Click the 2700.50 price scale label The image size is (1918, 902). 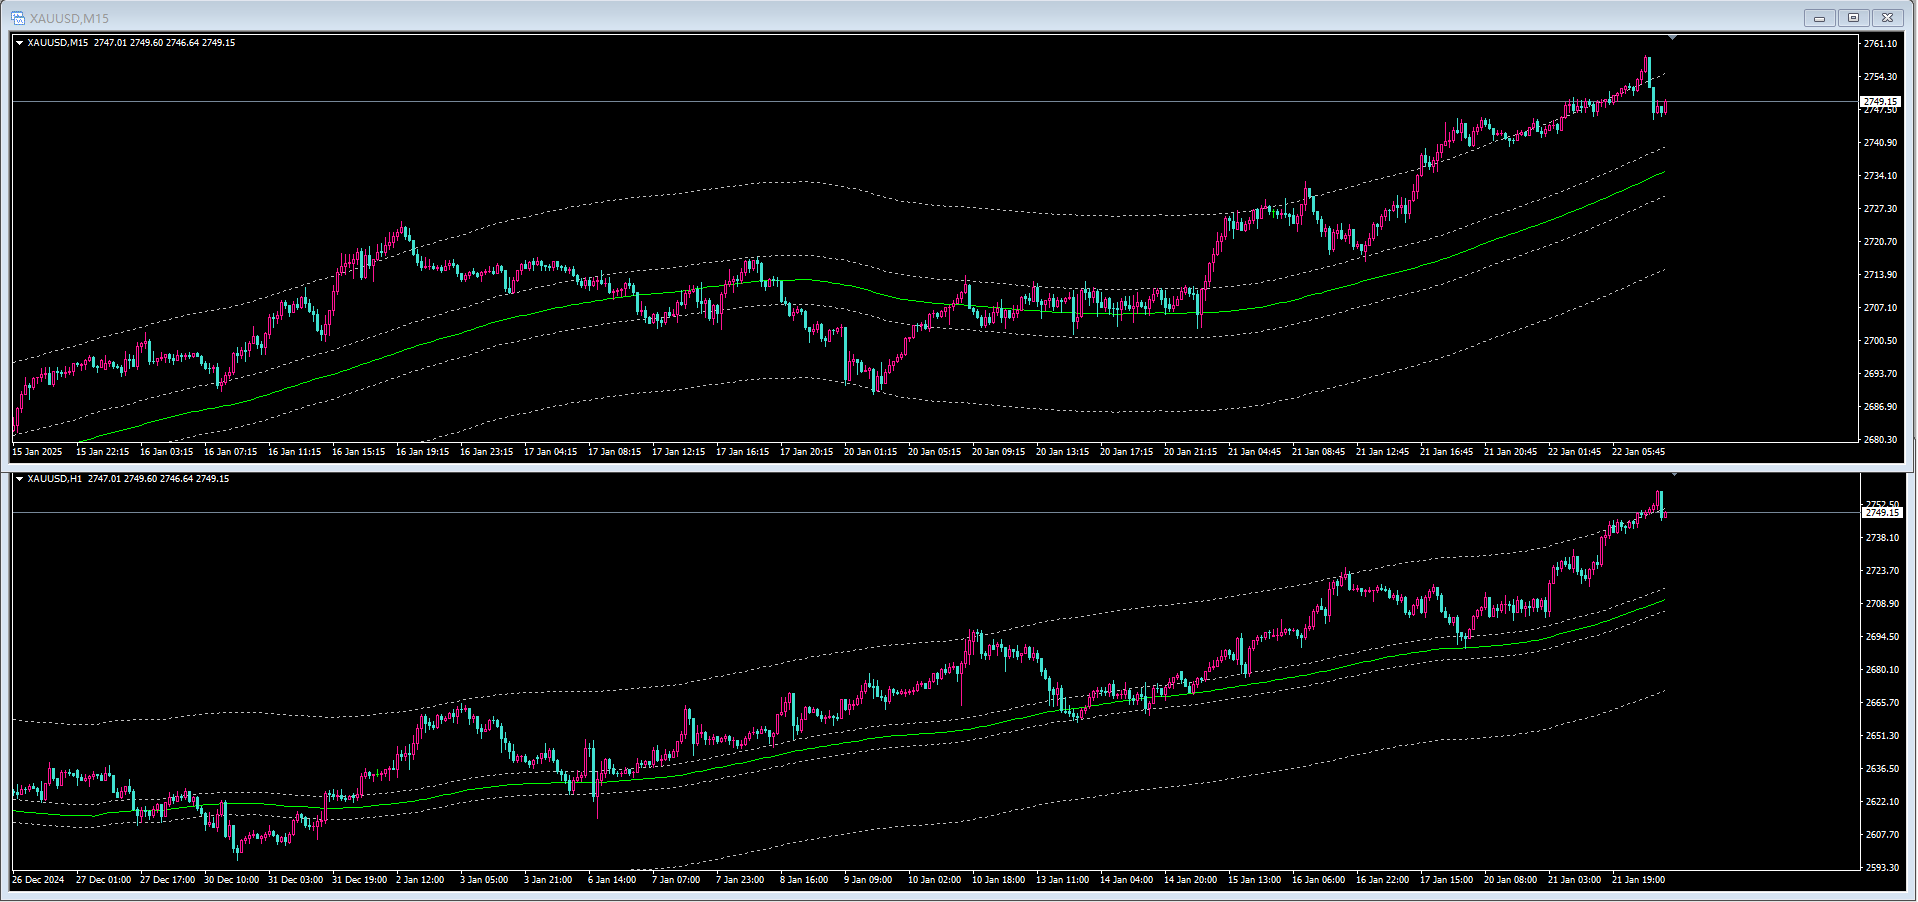(x=1880, y=341)
